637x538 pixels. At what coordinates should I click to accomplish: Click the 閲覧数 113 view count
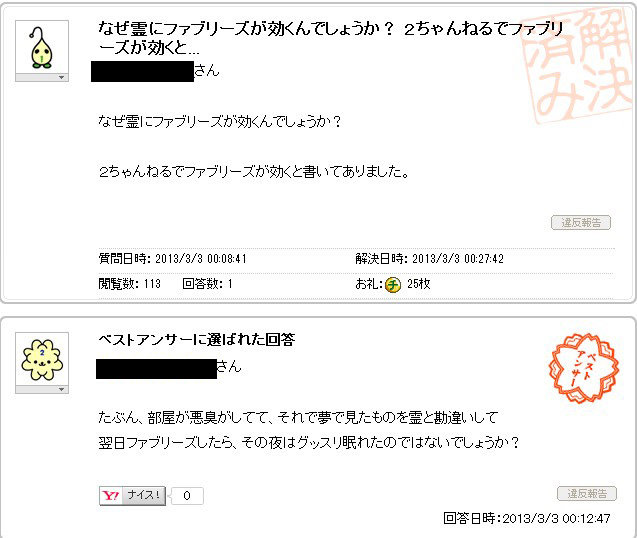coord(130,284)
